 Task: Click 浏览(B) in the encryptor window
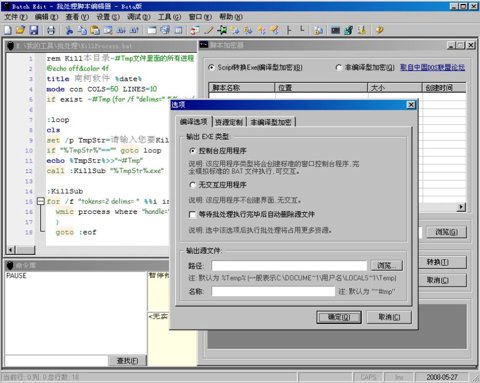447,232
